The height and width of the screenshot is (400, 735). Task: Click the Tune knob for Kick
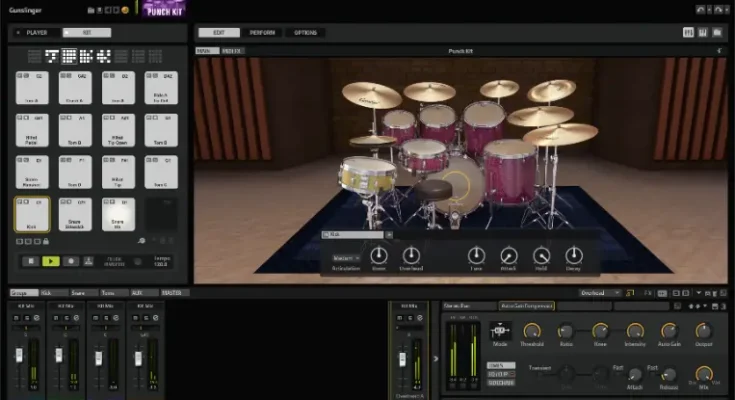477,255
